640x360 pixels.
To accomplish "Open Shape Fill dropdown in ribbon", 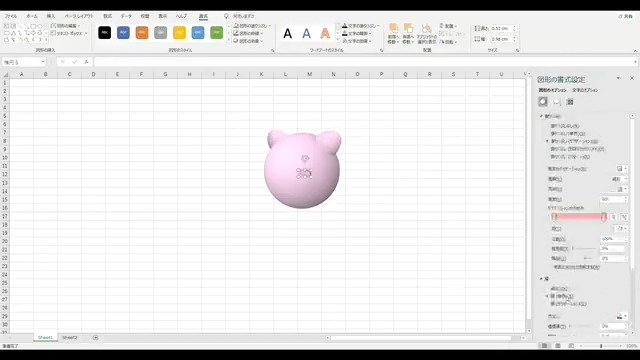I will pyautogui.click(x=252, y=25).
